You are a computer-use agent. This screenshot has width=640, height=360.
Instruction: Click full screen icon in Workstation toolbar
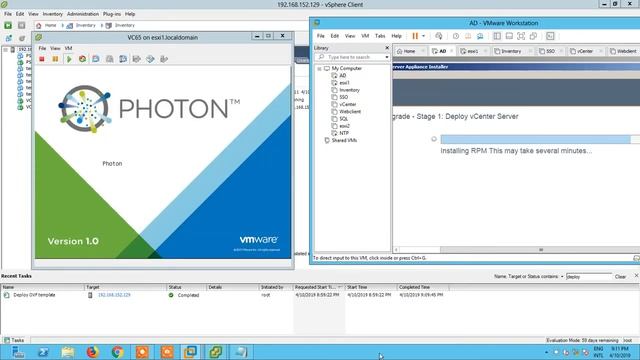[521, 36]
